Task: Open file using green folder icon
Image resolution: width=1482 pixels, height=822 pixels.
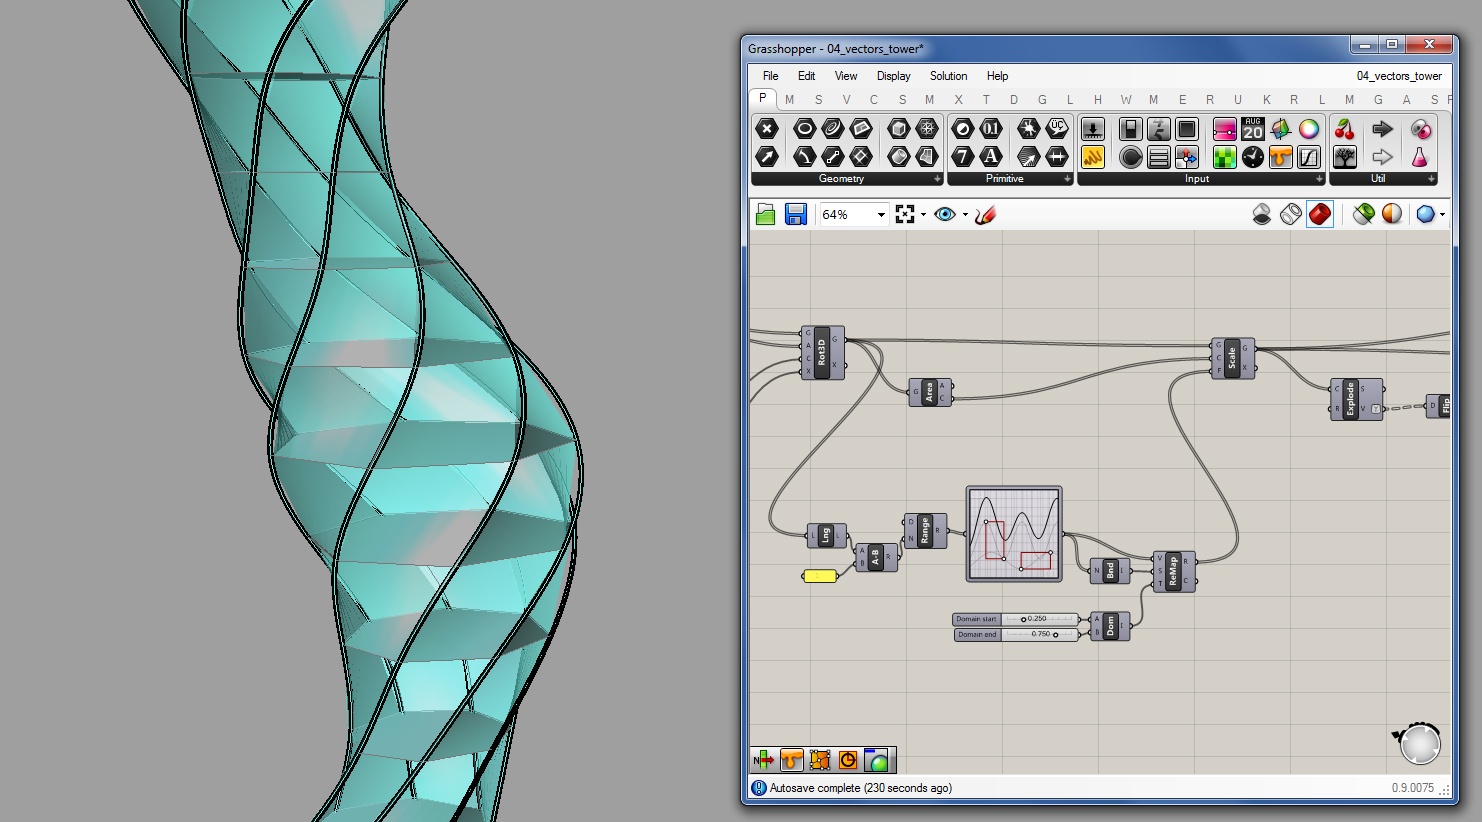Action: (x=766, y=214)
